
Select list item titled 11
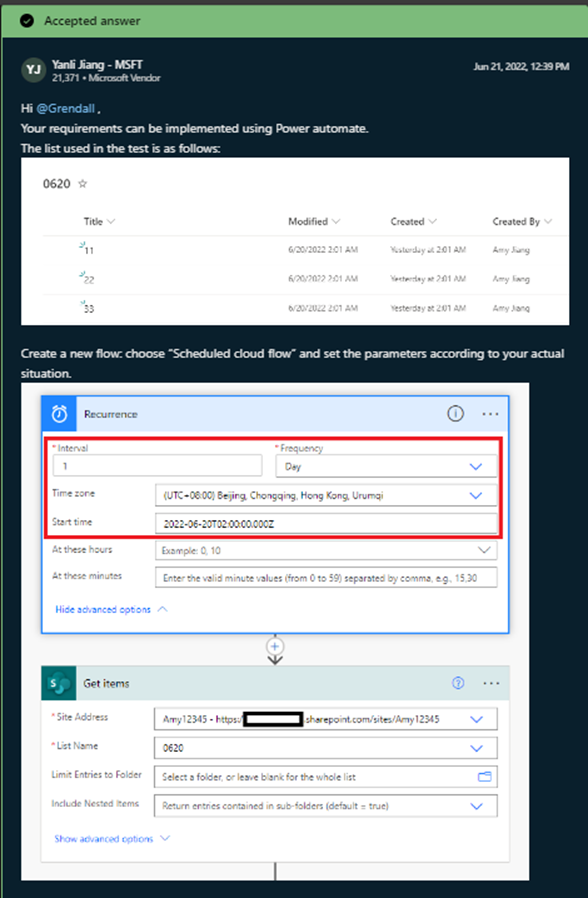pos(89,250)
